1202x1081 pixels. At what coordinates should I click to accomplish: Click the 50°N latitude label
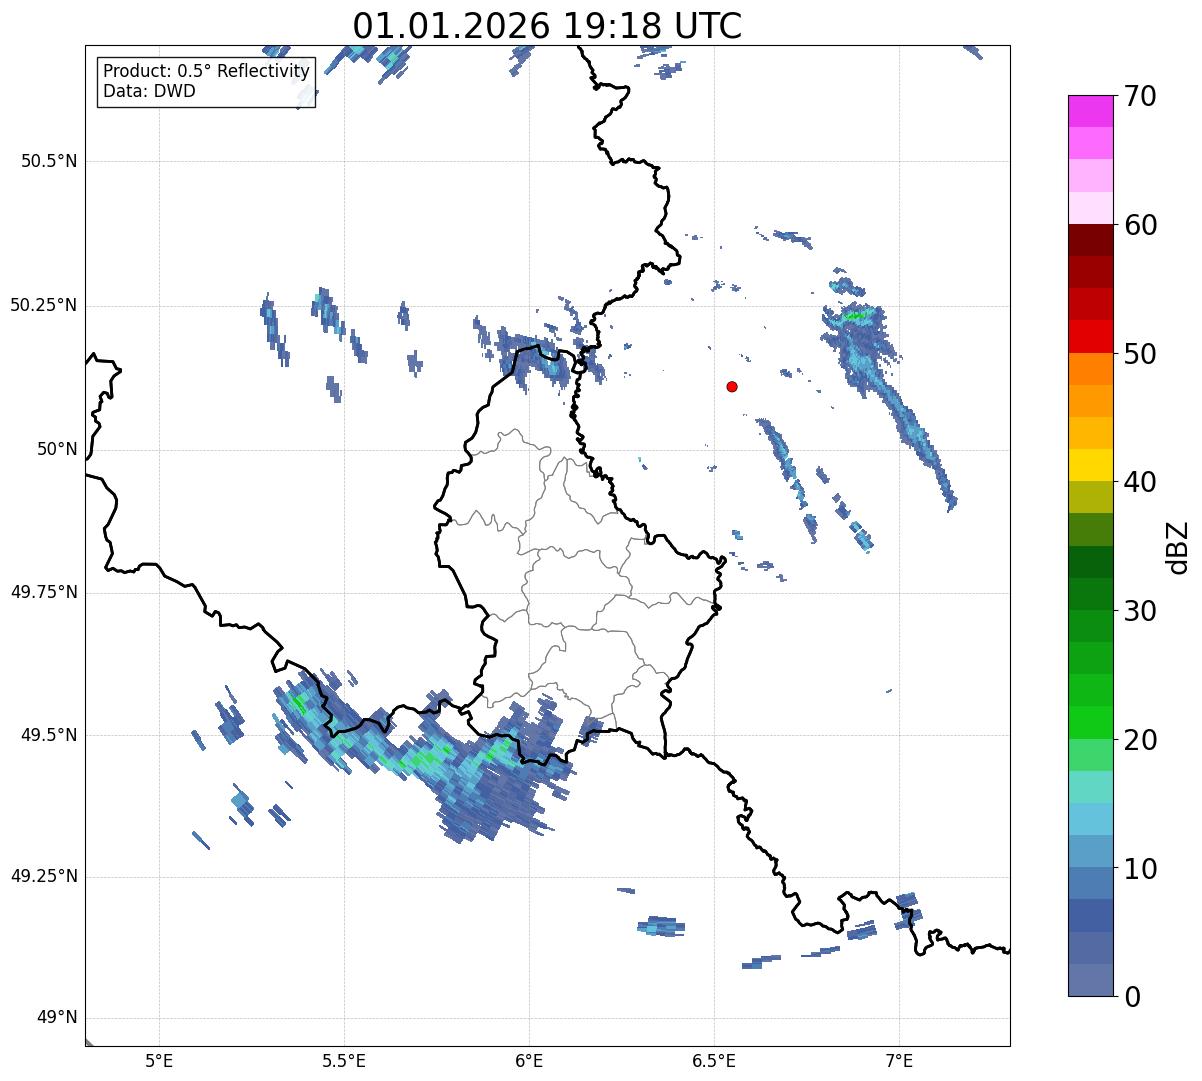[x=57, y=449]
